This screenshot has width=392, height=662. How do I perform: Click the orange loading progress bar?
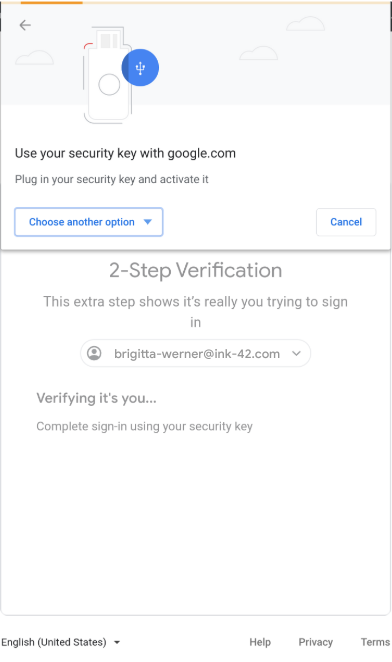pyautogui.click(x=52, y=2)
